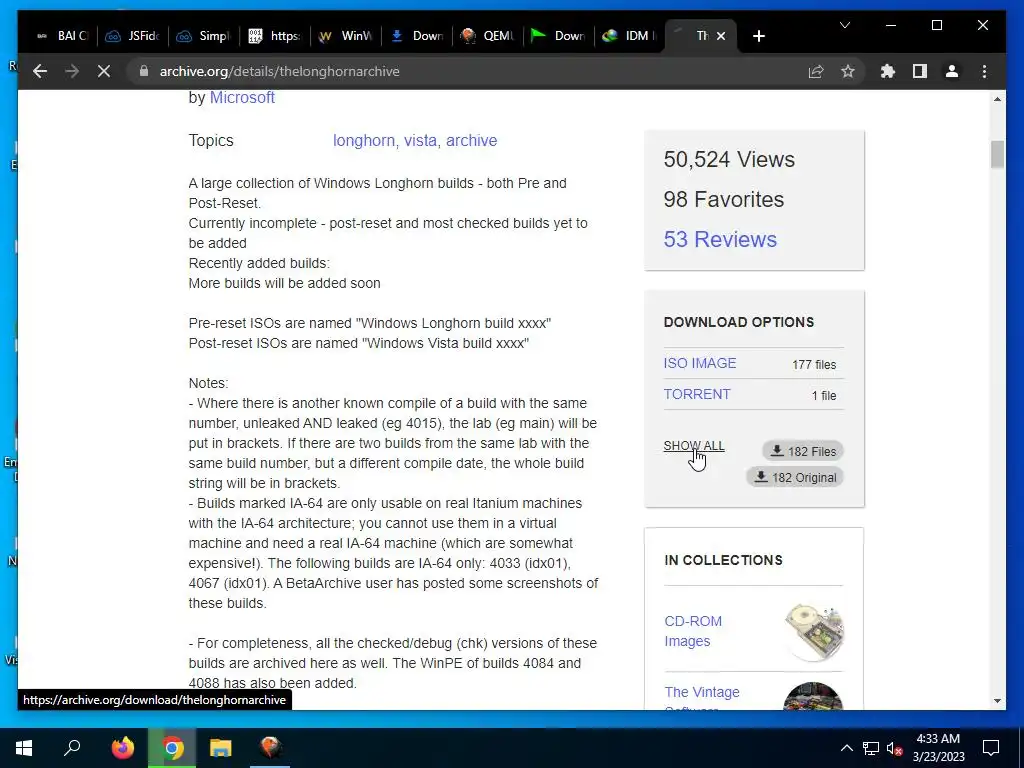Open the ISO IMAGE download option
This screenshot has height=768, width=1024.
click(x=699, y=363)
